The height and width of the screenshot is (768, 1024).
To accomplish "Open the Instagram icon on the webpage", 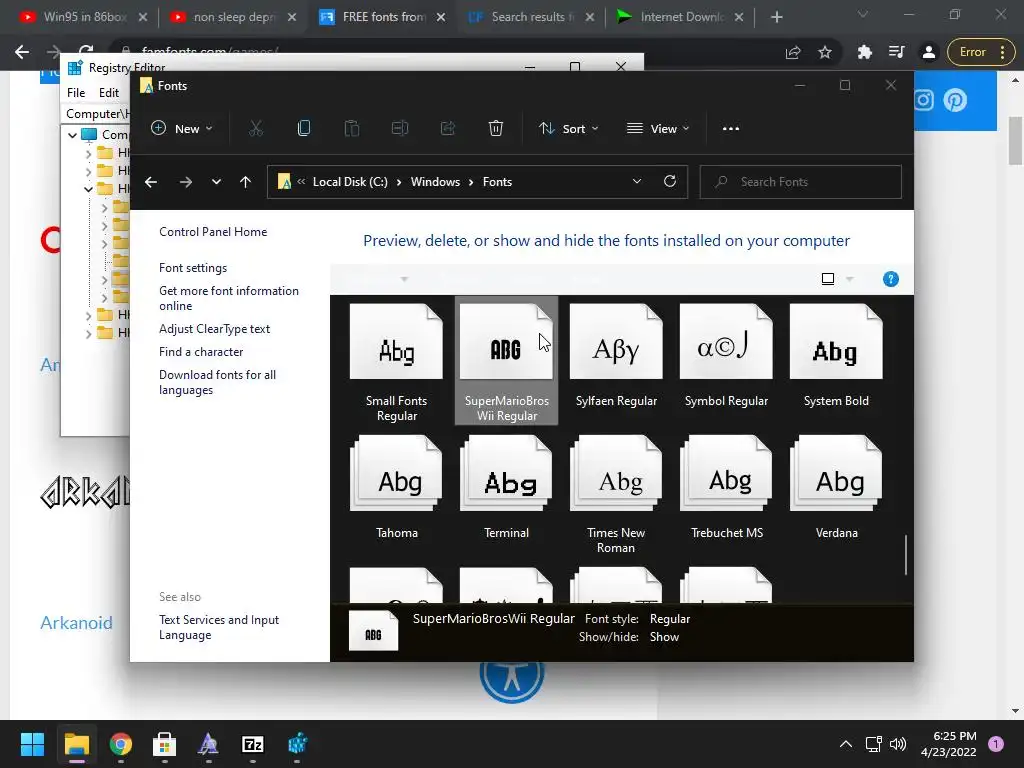I will click(x=923, y=100).
